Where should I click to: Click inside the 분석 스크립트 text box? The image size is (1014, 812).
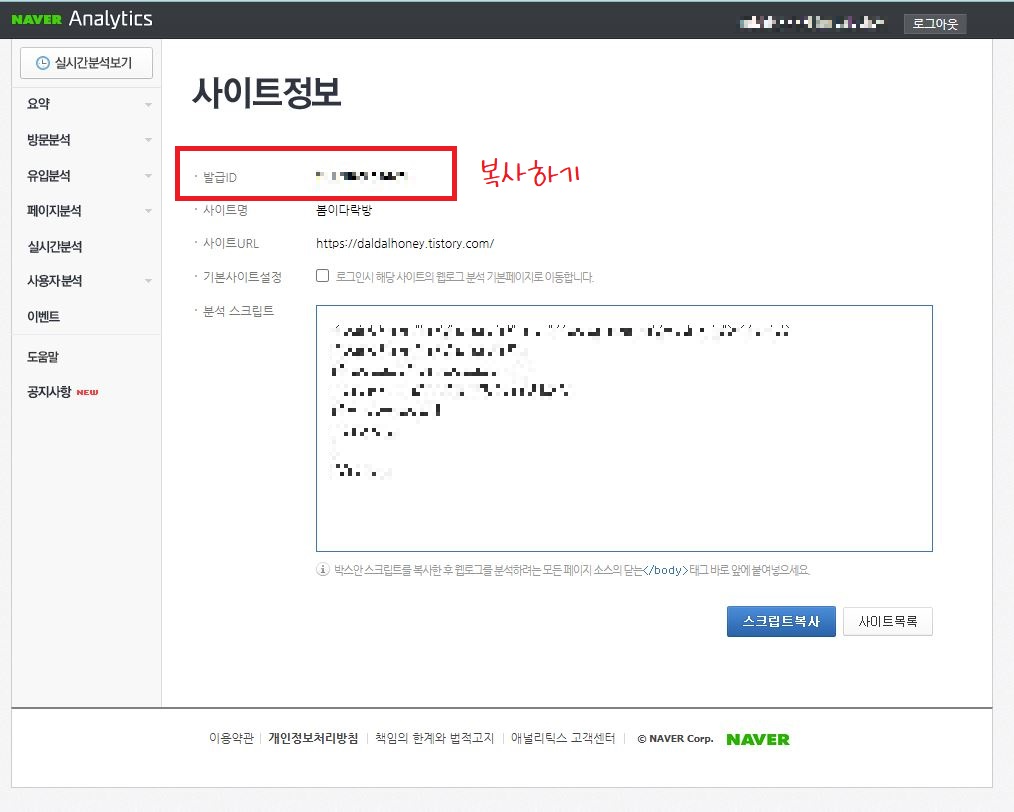(624, 428)
